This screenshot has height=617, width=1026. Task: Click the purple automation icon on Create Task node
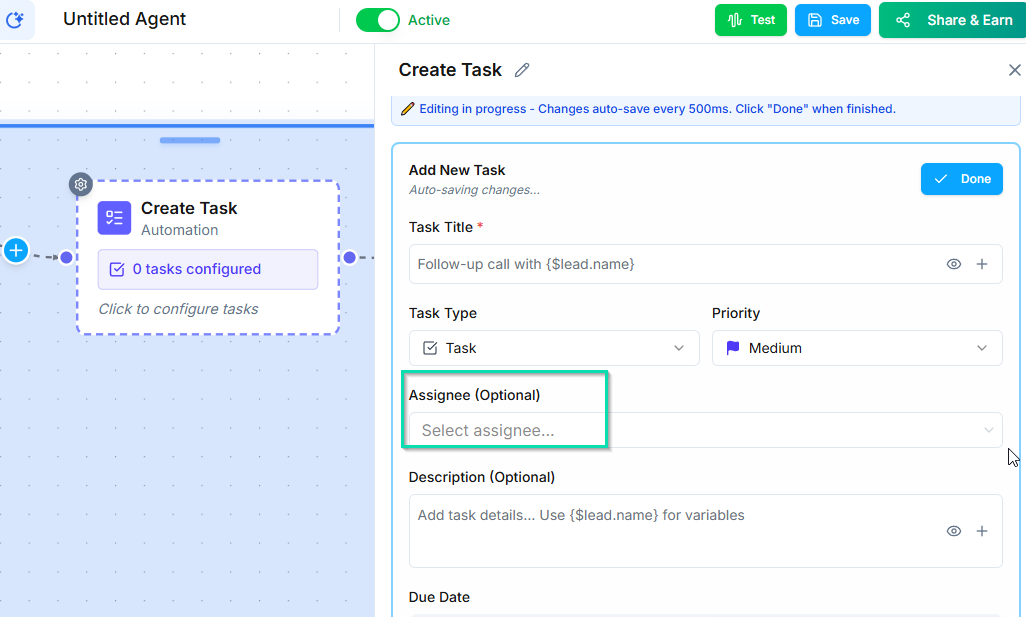click(114, 217)
